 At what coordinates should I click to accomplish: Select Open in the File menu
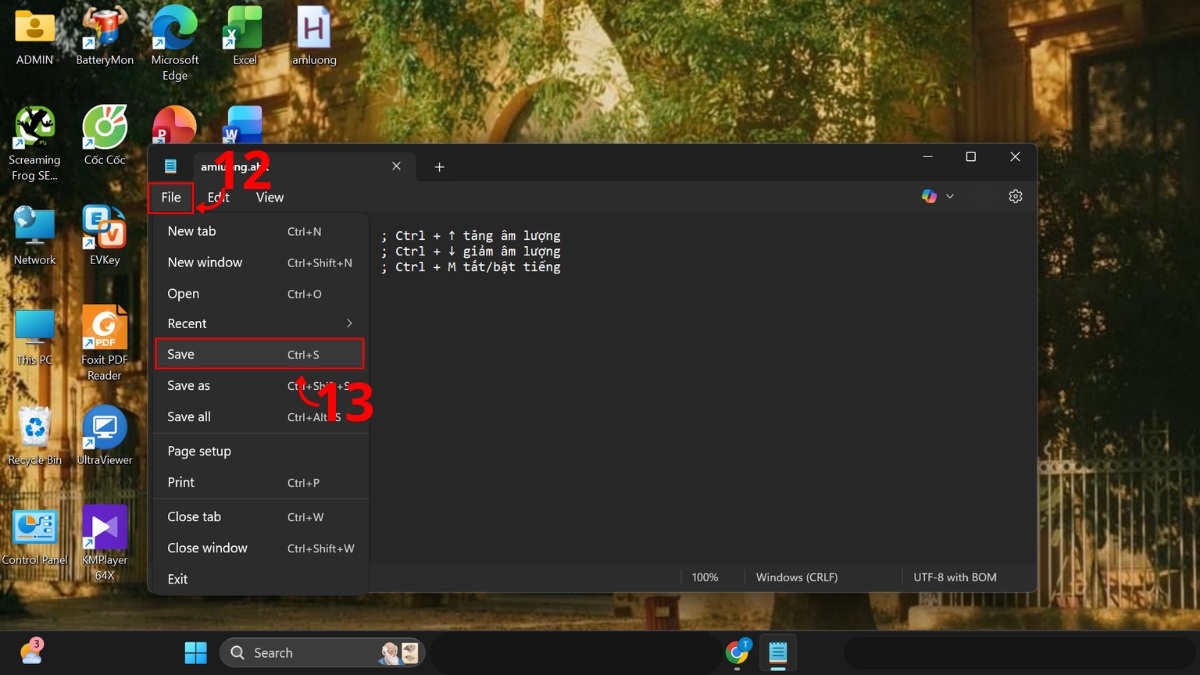pos(259,294)
